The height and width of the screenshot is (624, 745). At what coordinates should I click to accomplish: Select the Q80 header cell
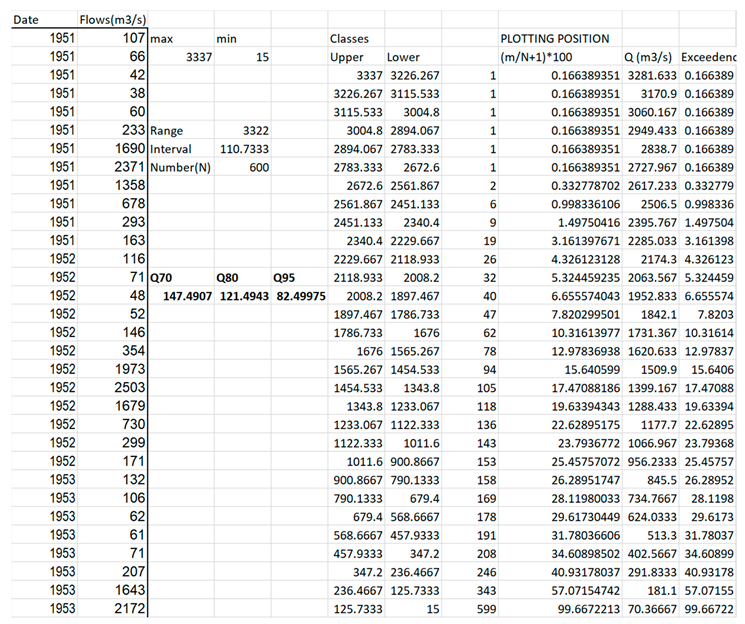click(228, 277)
